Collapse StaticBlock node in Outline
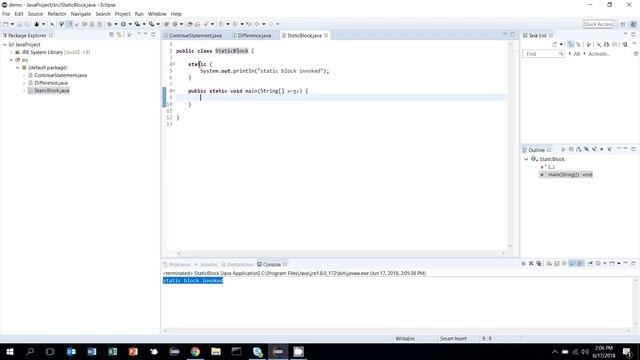The height and width of the screenshot is (360, 640). (x=526, y=159)
